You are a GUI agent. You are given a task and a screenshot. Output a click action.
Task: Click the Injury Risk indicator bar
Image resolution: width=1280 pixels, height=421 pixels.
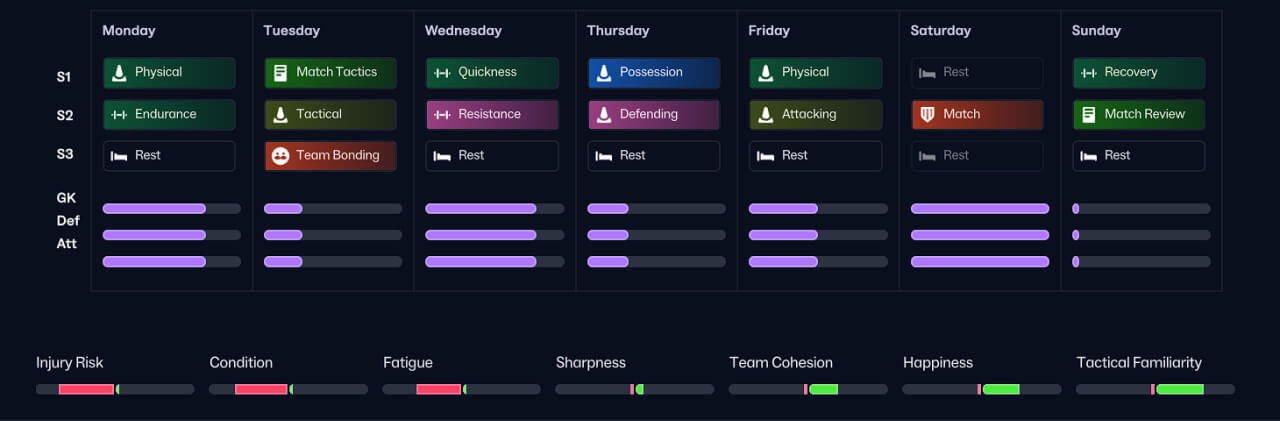click(114, 389)
